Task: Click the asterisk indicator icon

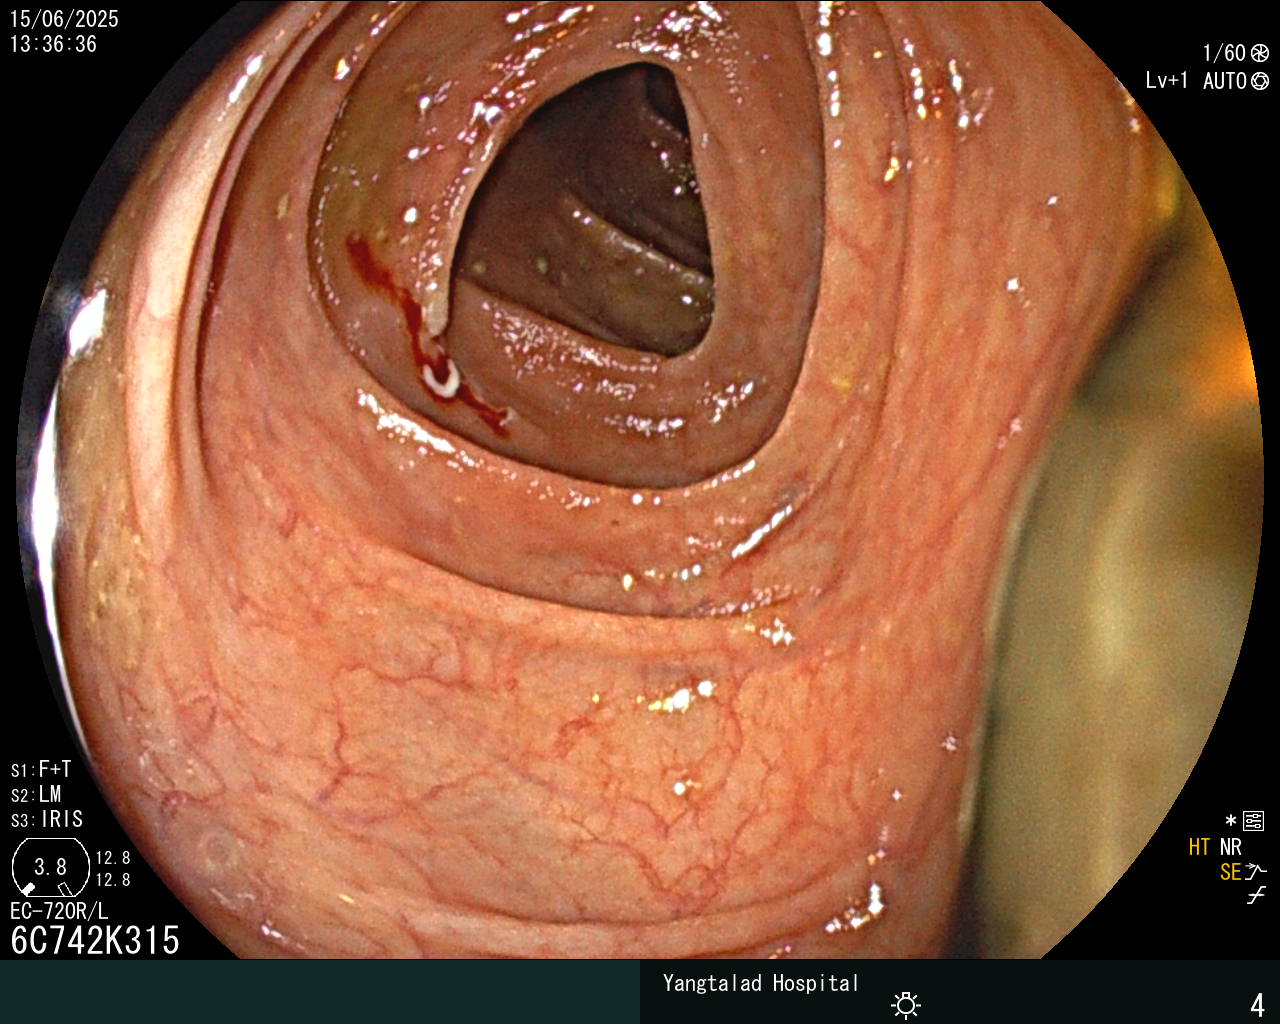Action: tap(1231, 822)
